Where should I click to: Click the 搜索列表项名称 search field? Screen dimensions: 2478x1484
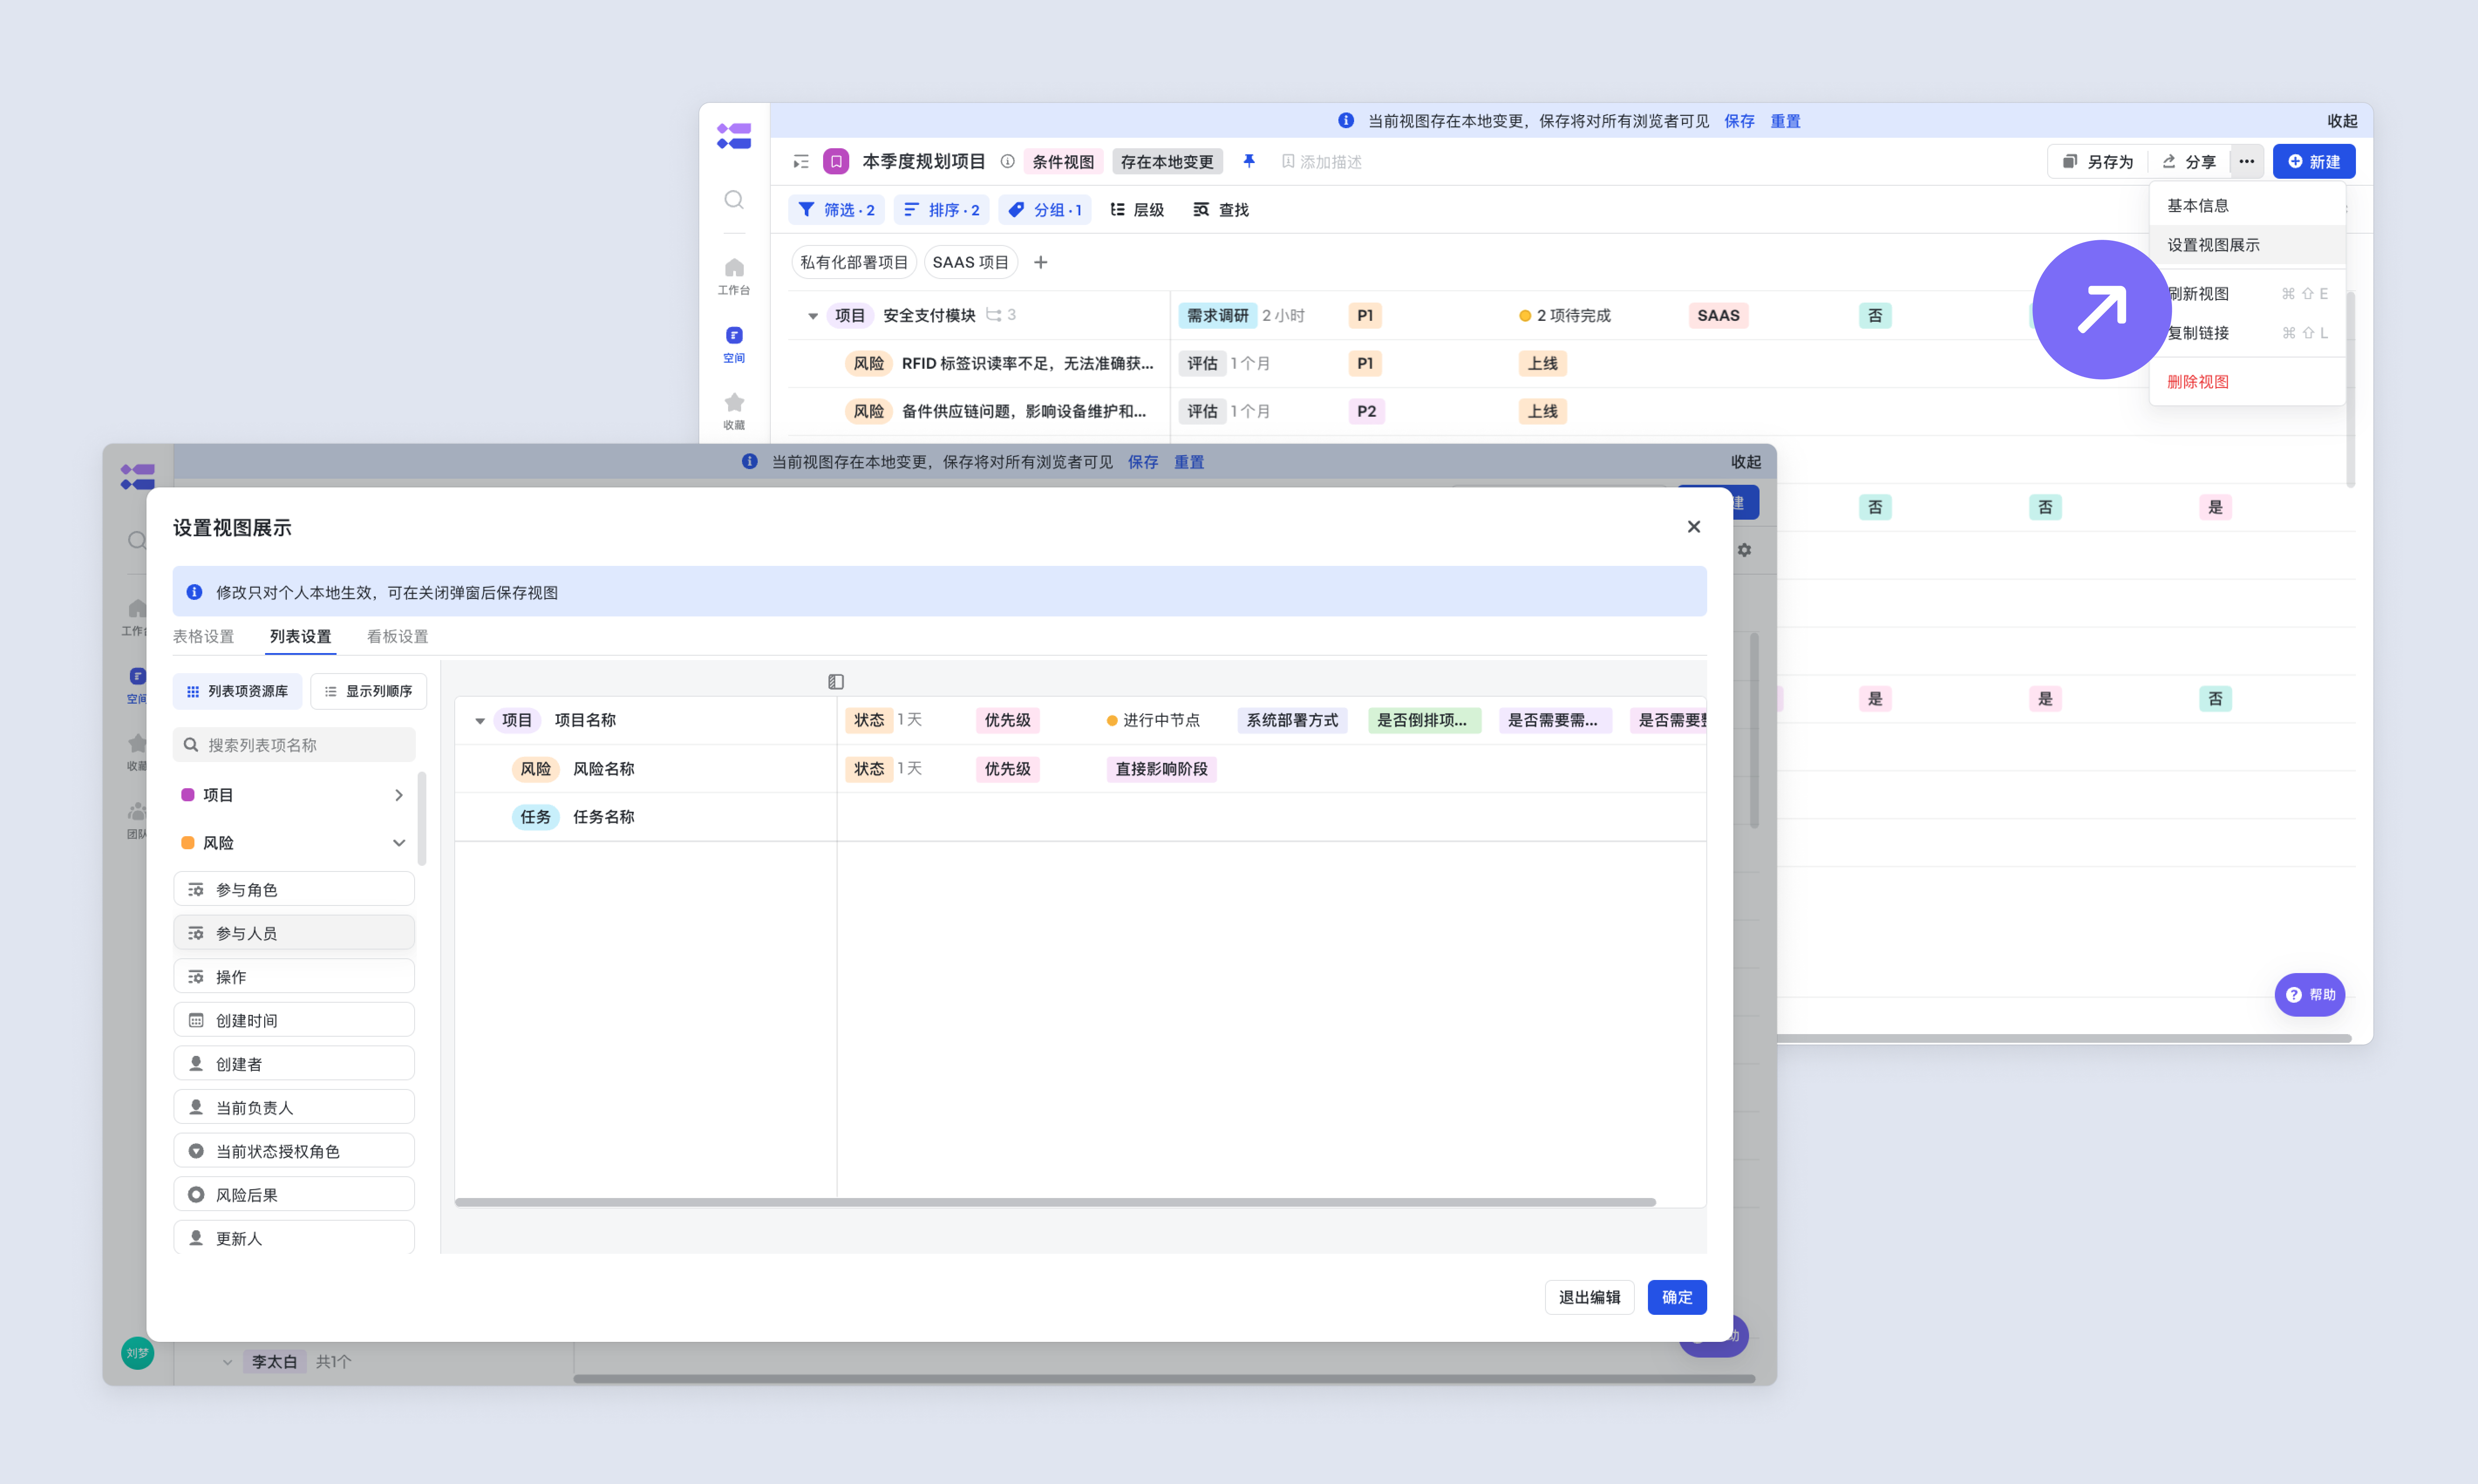pos(294,745)
